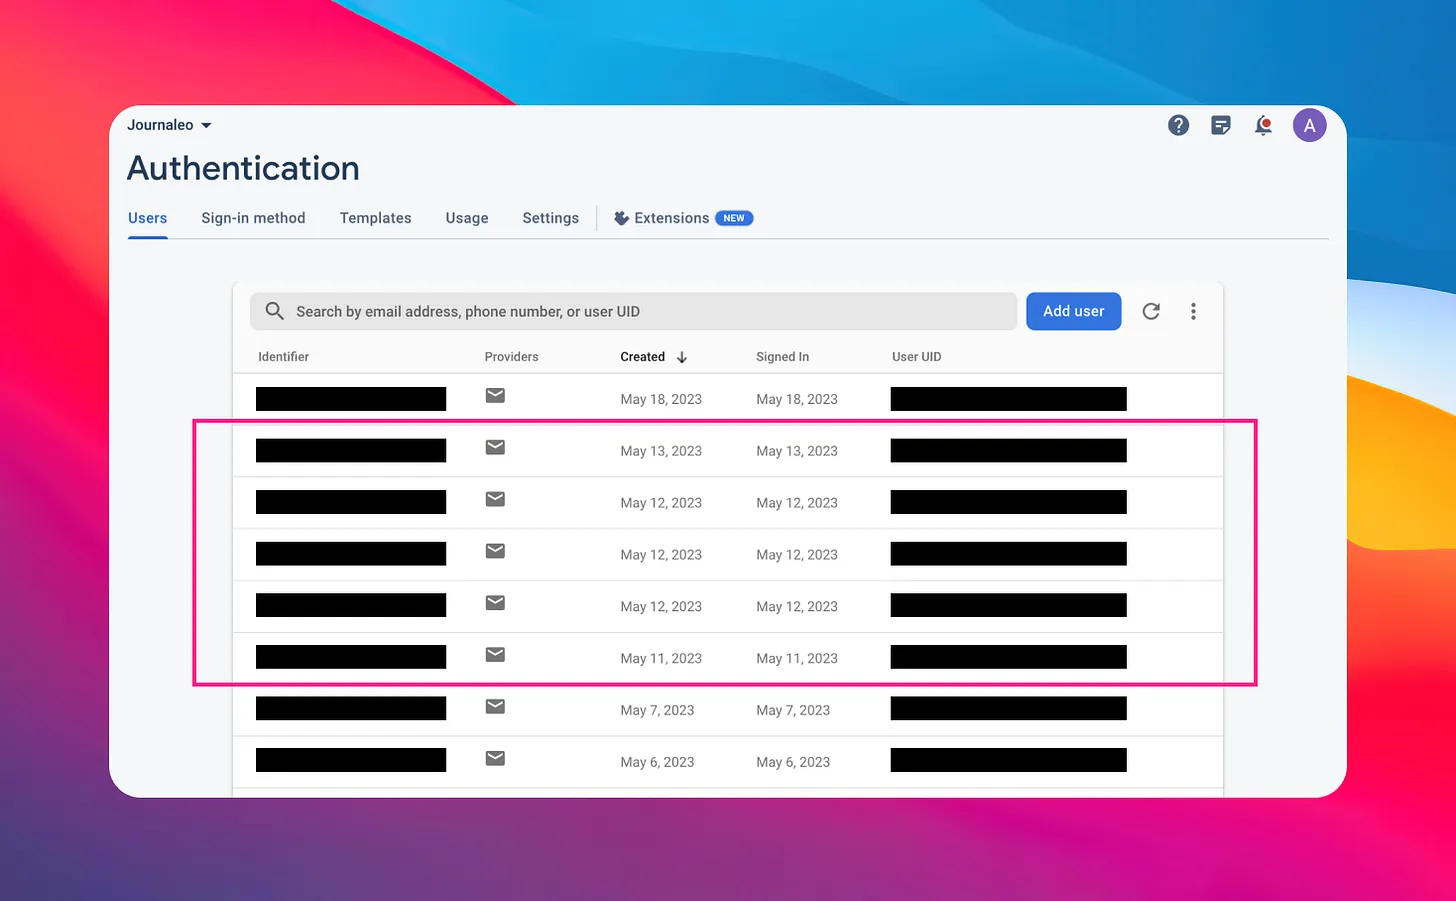This screenshot has height=901, width=1456.
Task: Click email provider icon in May 13 row
Action: (495, 448)
